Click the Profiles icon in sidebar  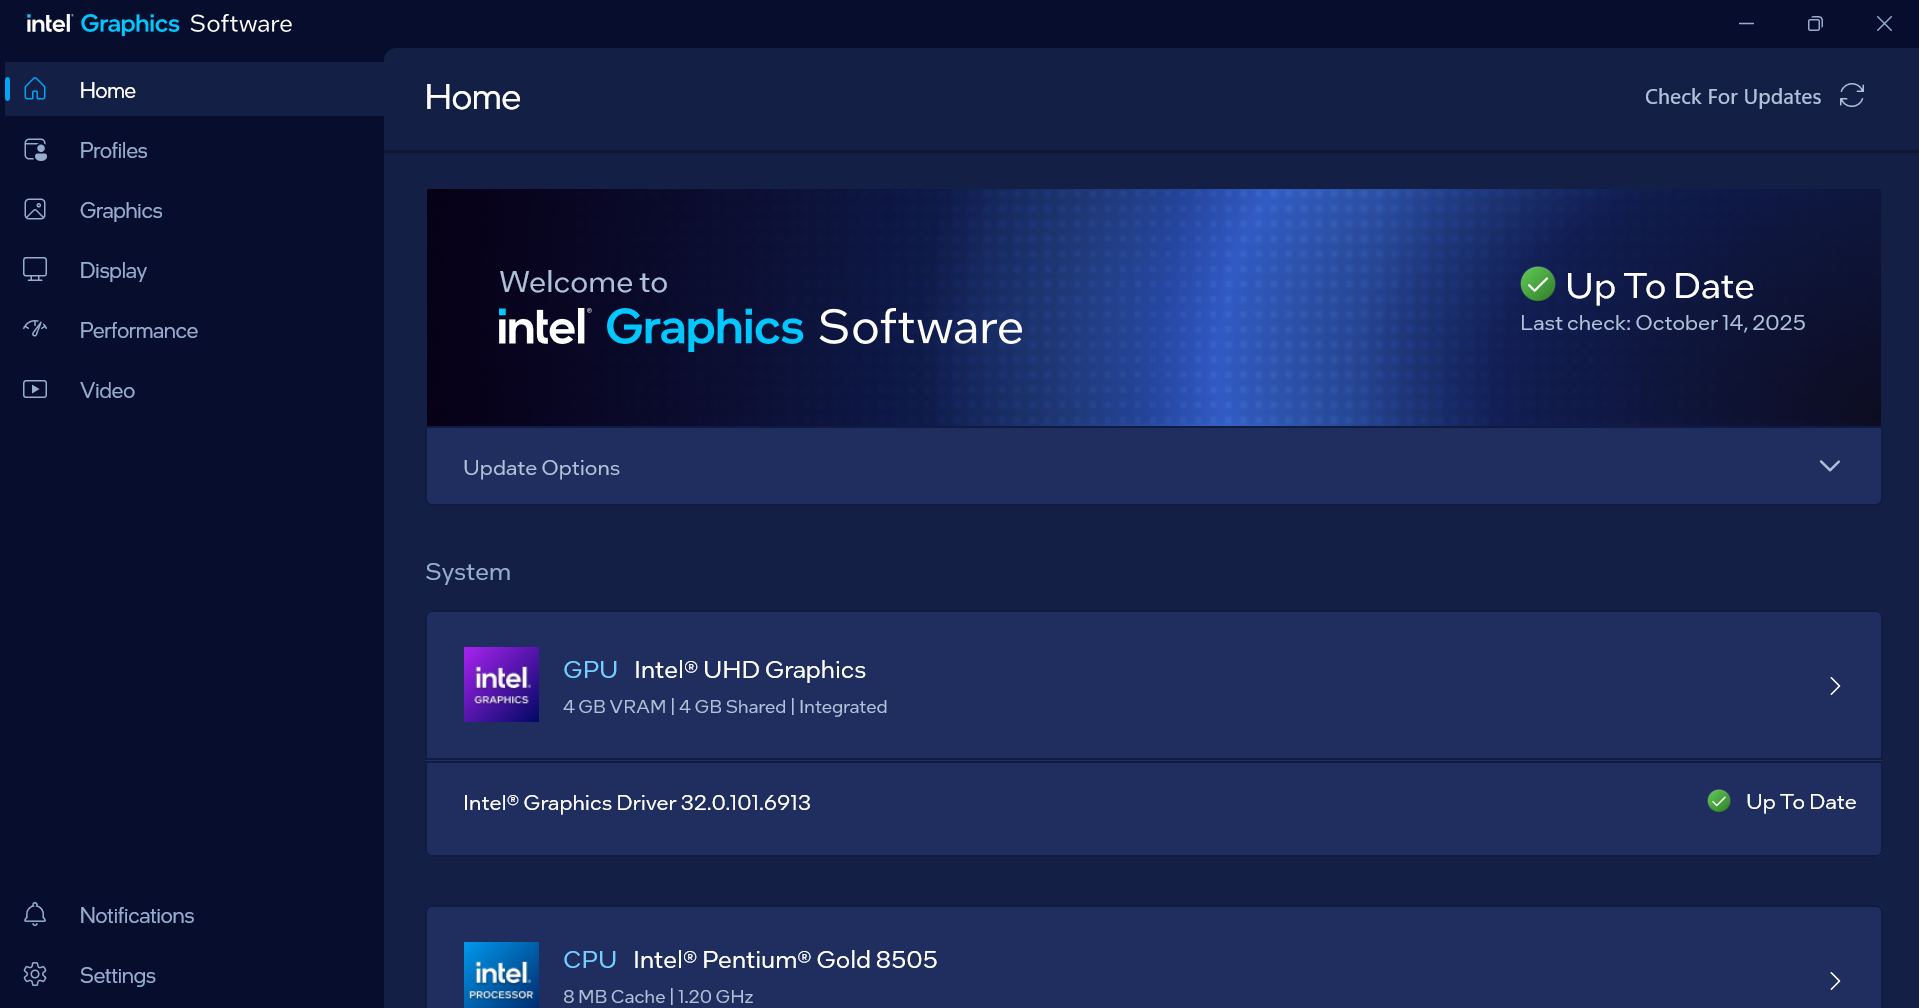coord(35,150)
